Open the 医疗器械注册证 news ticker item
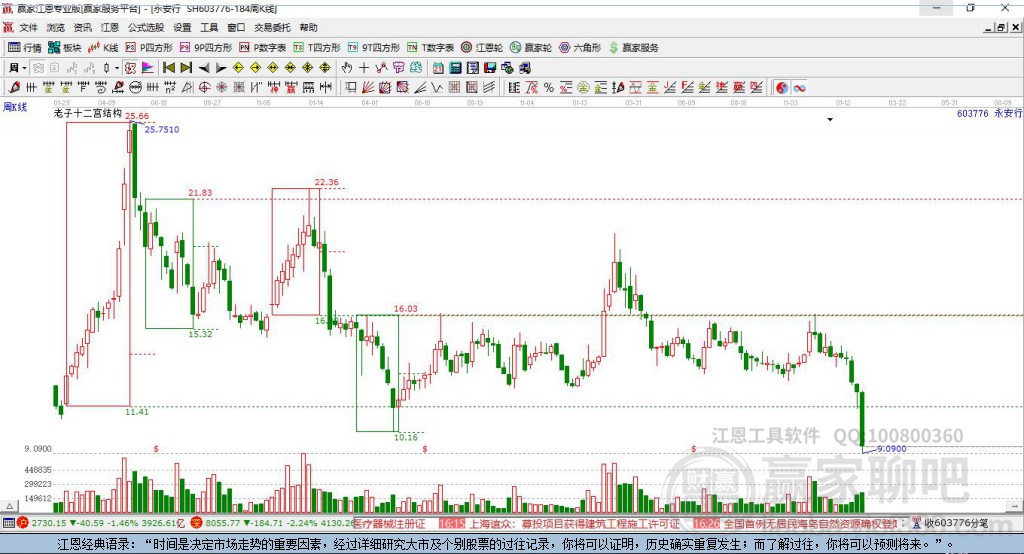Screen dimensions: 1024x554 (x=389, y=523)
